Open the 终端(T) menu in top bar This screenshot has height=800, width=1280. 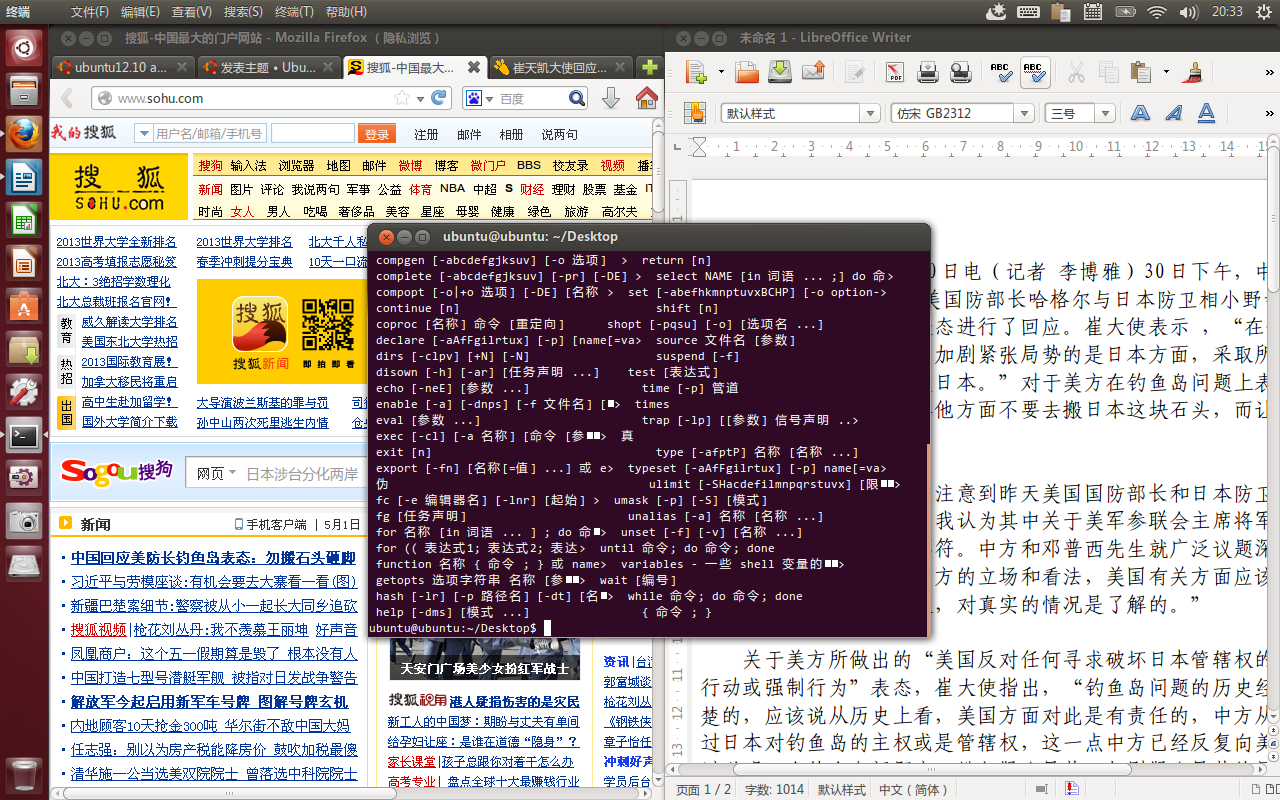294,12
